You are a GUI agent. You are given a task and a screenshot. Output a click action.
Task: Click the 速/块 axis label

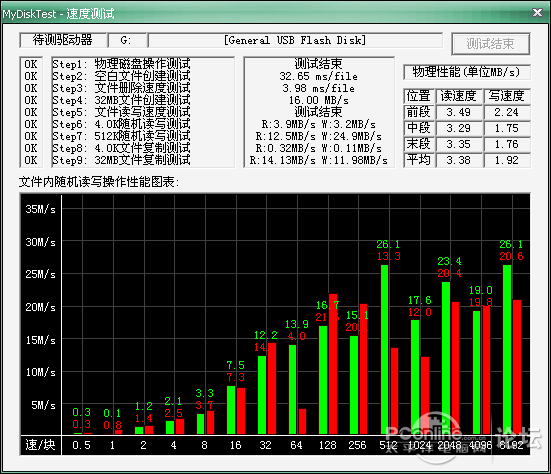pos(40,445)
